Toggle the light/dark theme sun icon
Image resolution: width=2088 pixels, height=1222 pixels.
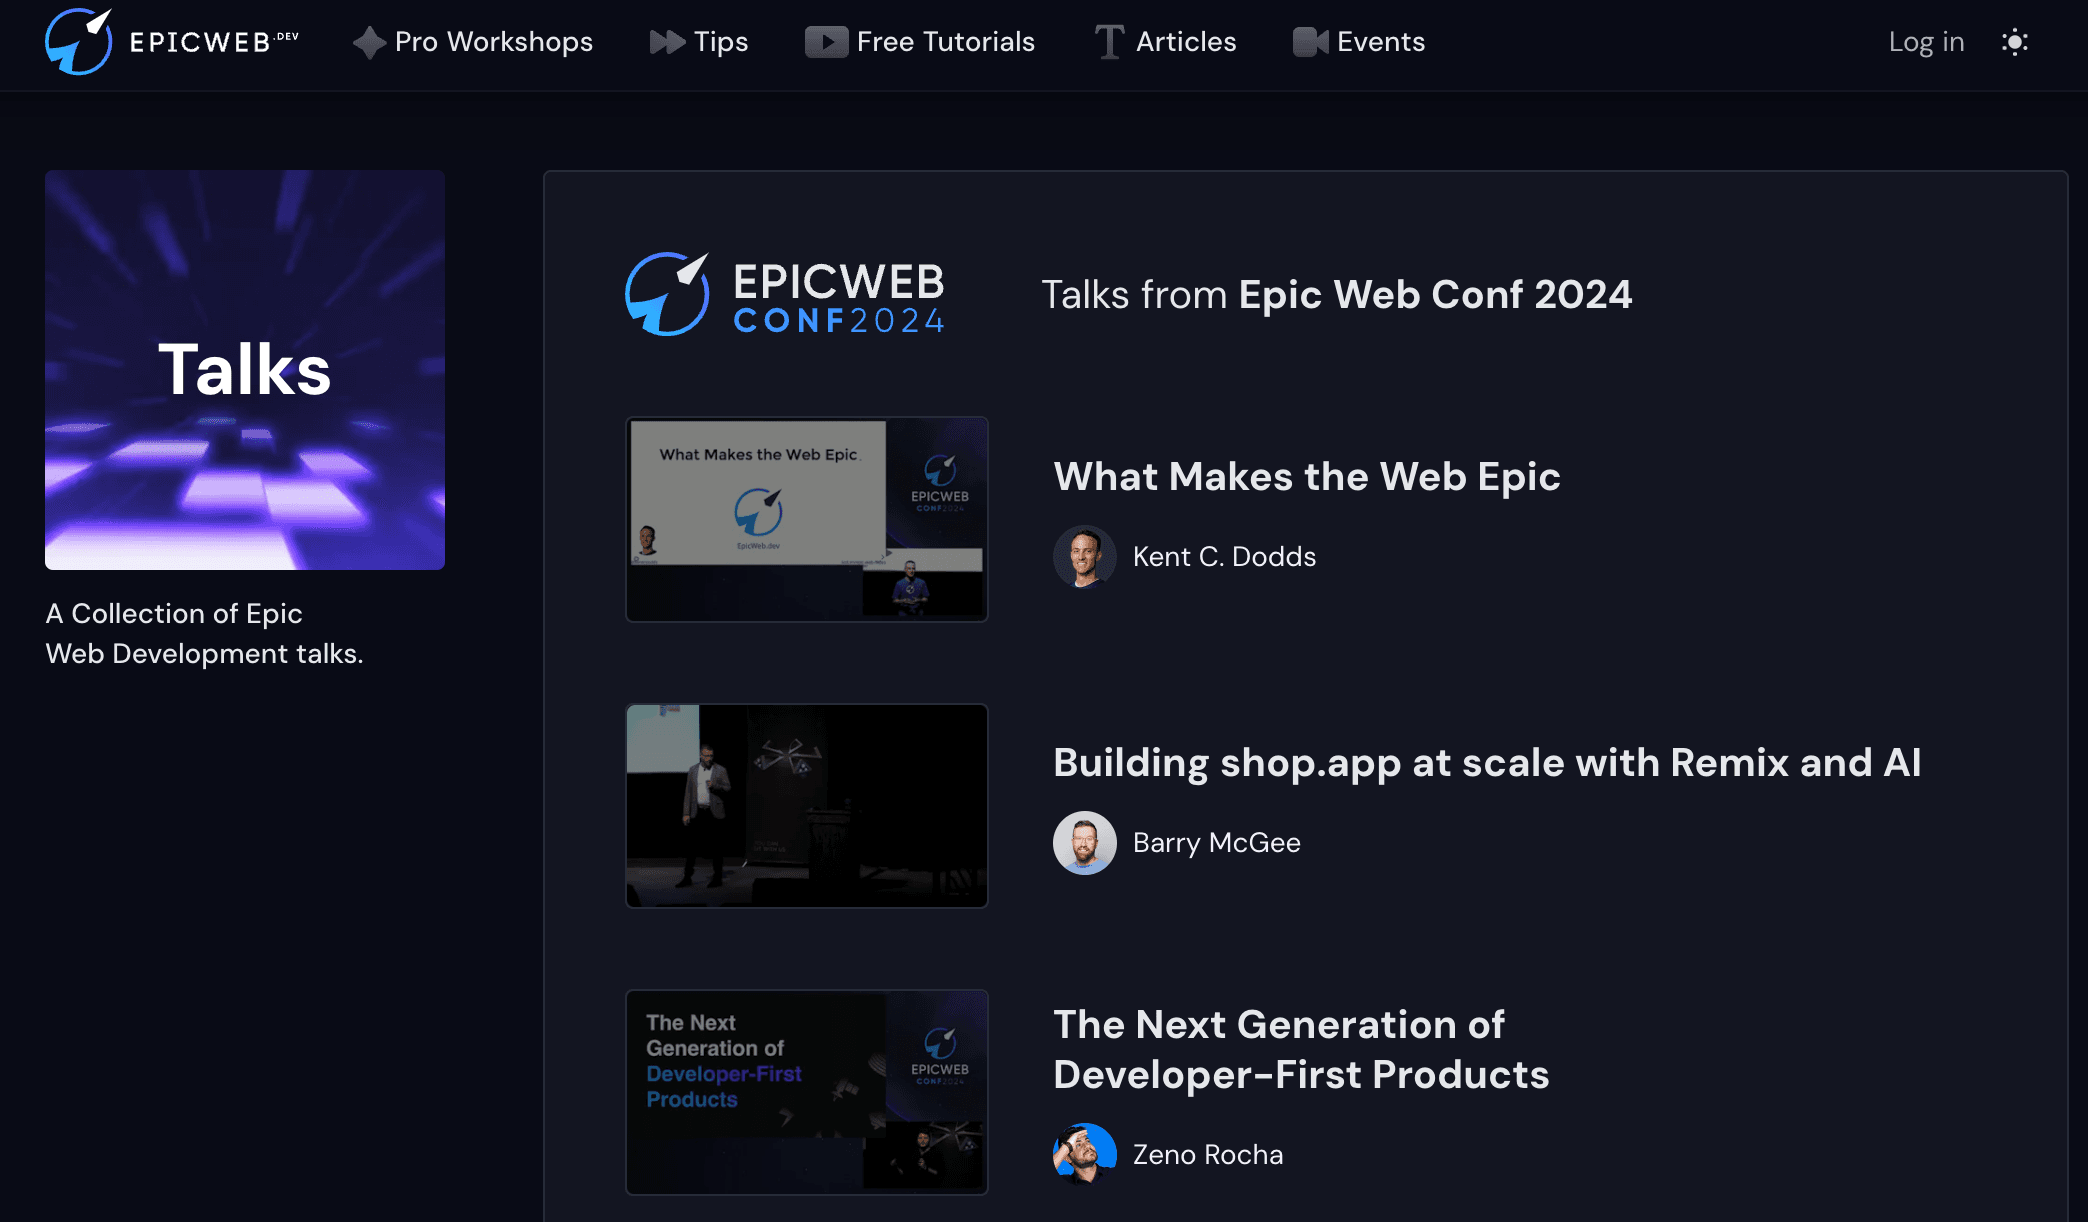[x=2014, y=42]
